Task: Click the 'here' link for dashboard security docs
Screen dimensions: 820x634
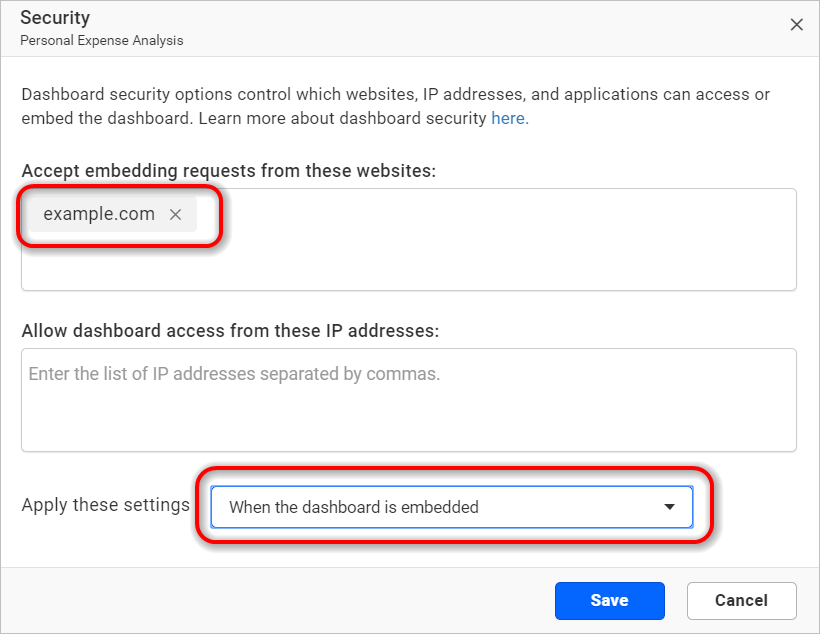Action: [508, 118]
